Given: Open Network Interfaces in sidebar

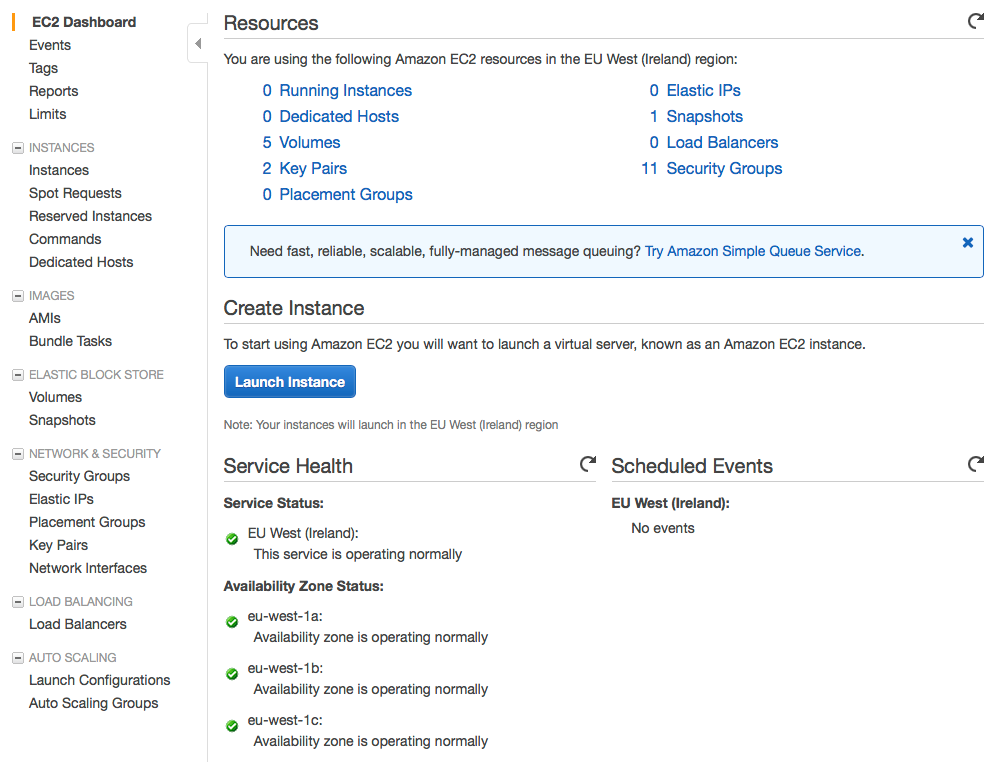Looking at the screenshot, I should point(88,568).
